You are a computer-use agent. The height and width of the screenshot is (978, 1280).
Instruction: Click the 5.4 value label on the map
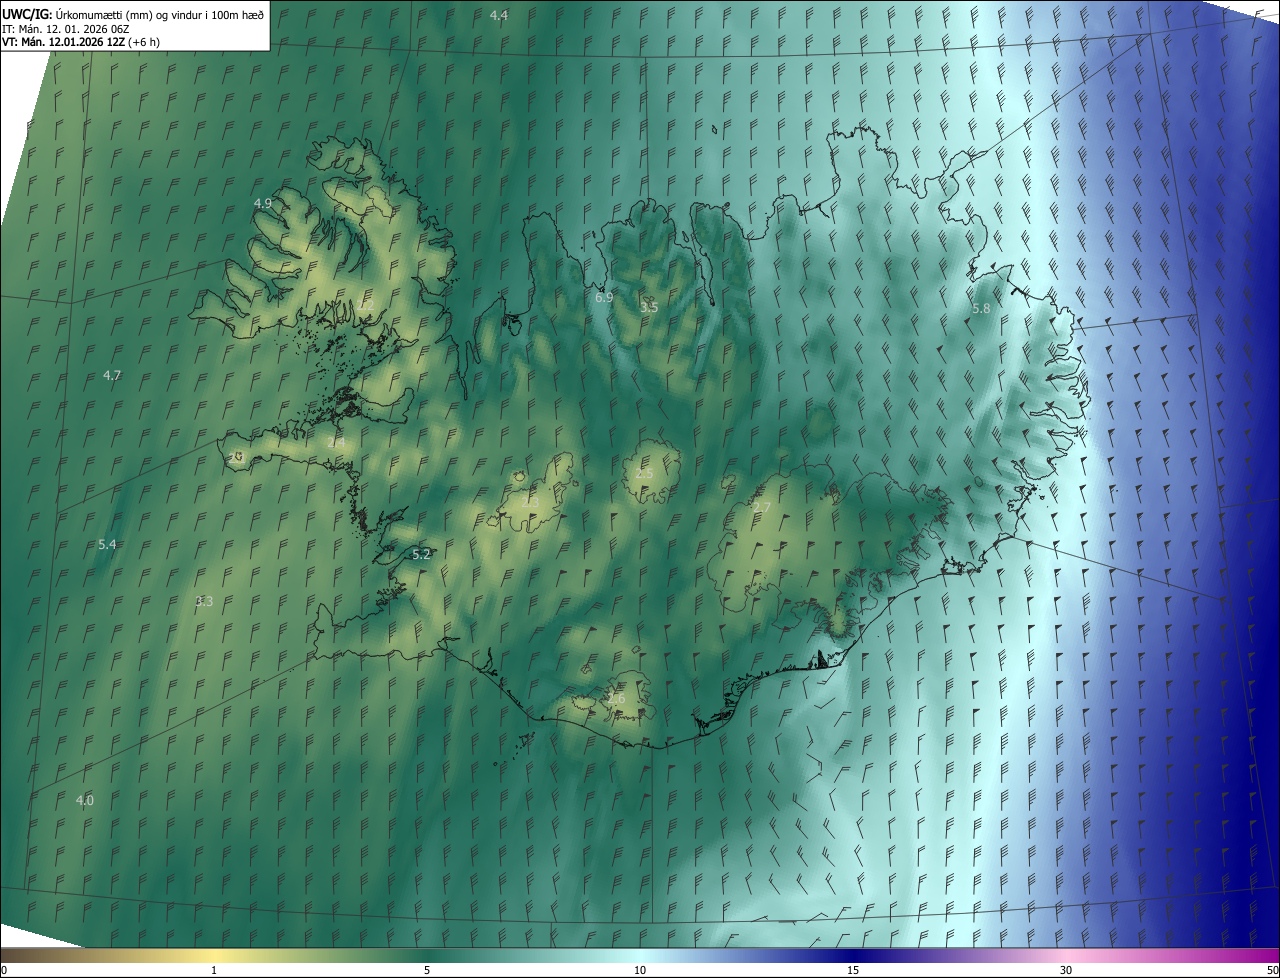(107, 544)
